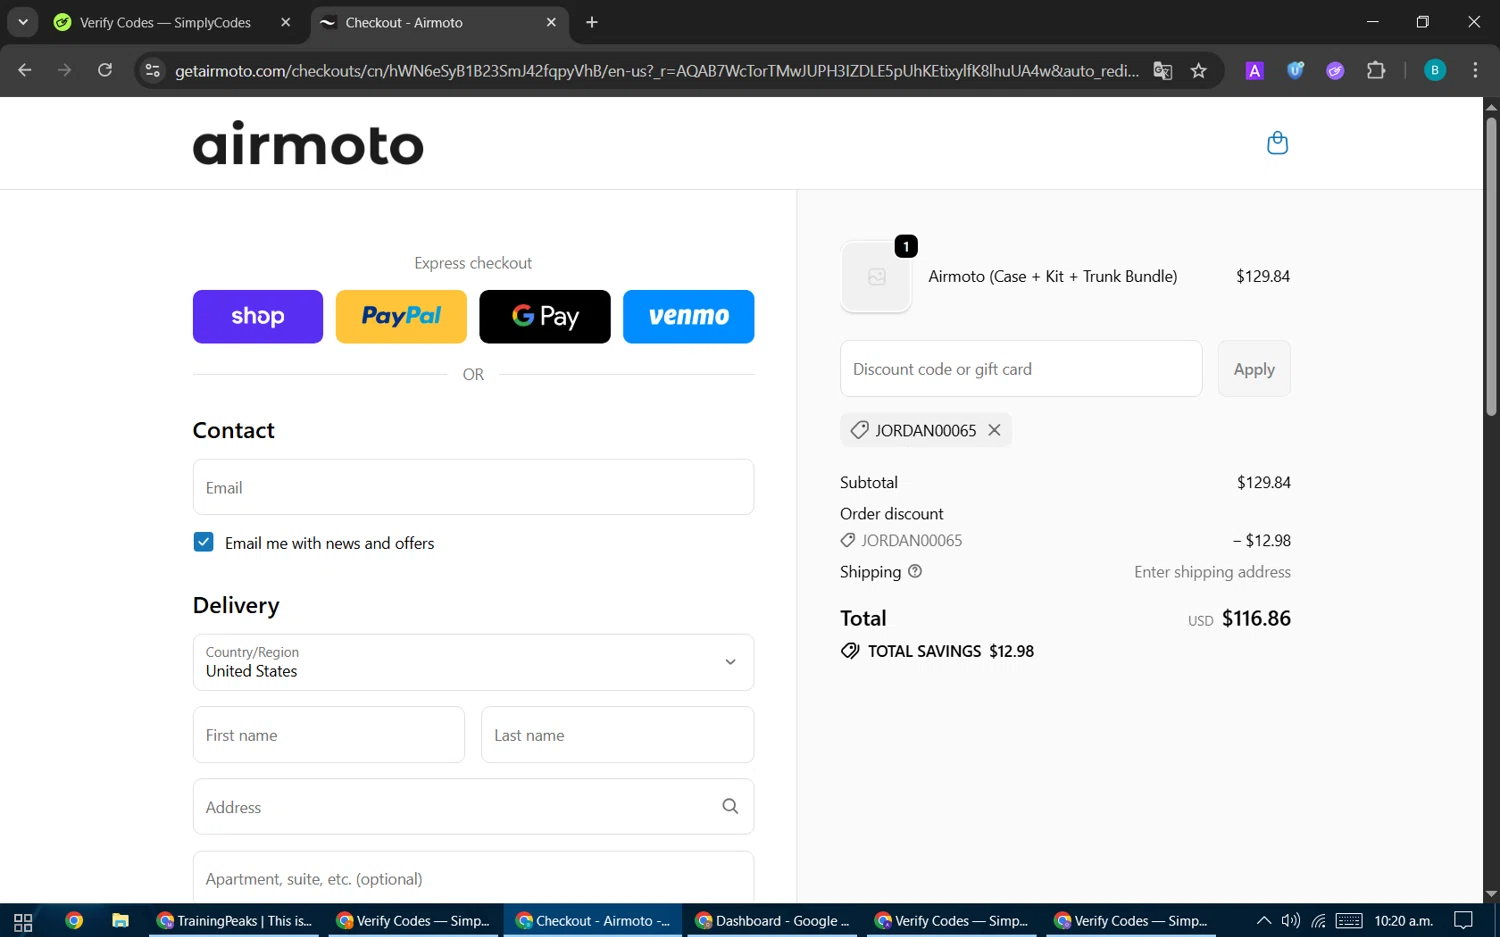Click the vertical page scrollbar thumb

(1491, 266)
